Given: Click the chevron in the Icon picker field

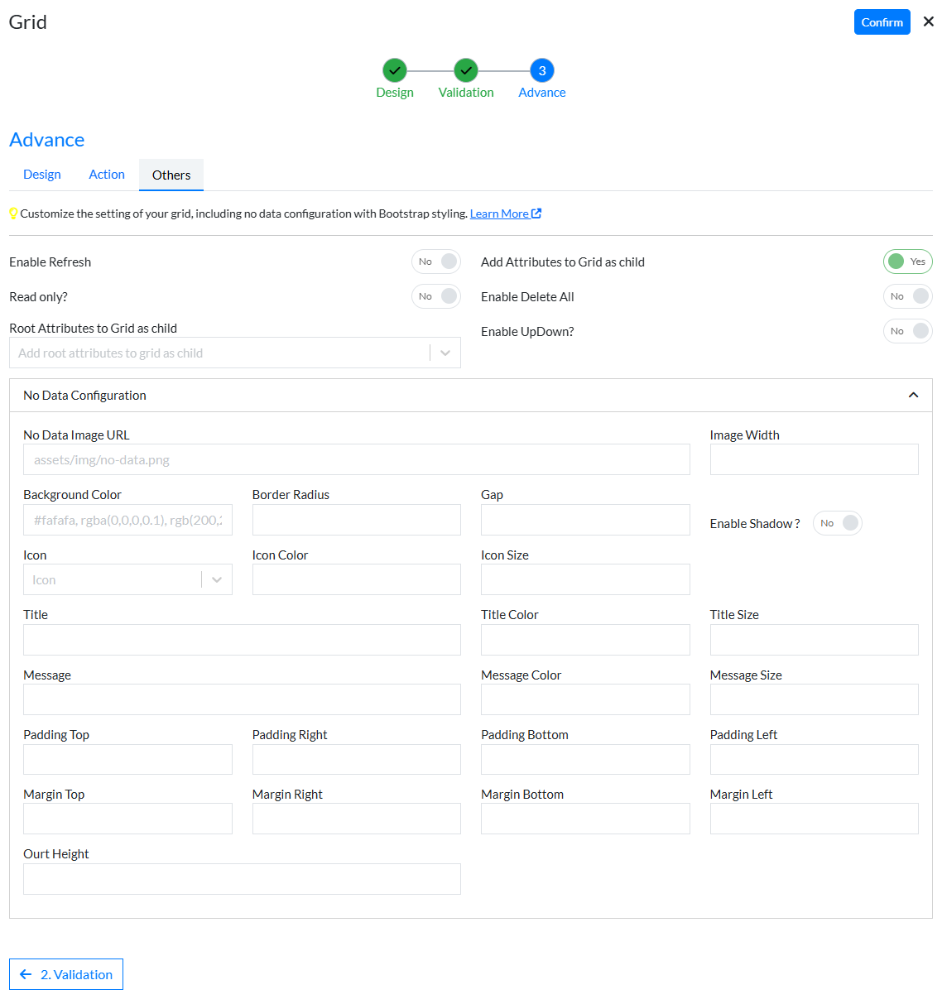Looking at the screenshot, I should pyautogui.click(x=216, y=579).
